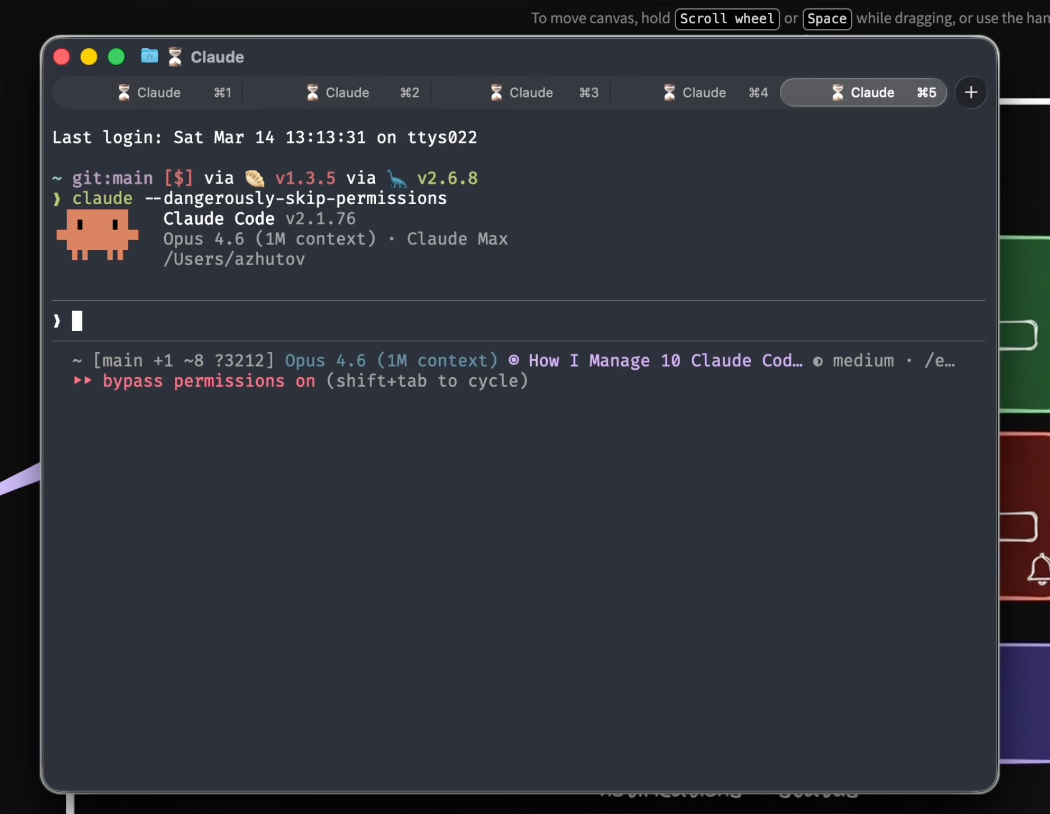Click the folder icon in the title bar
The width and height of the screenshot is (1050, 814).
coord(150,57)
